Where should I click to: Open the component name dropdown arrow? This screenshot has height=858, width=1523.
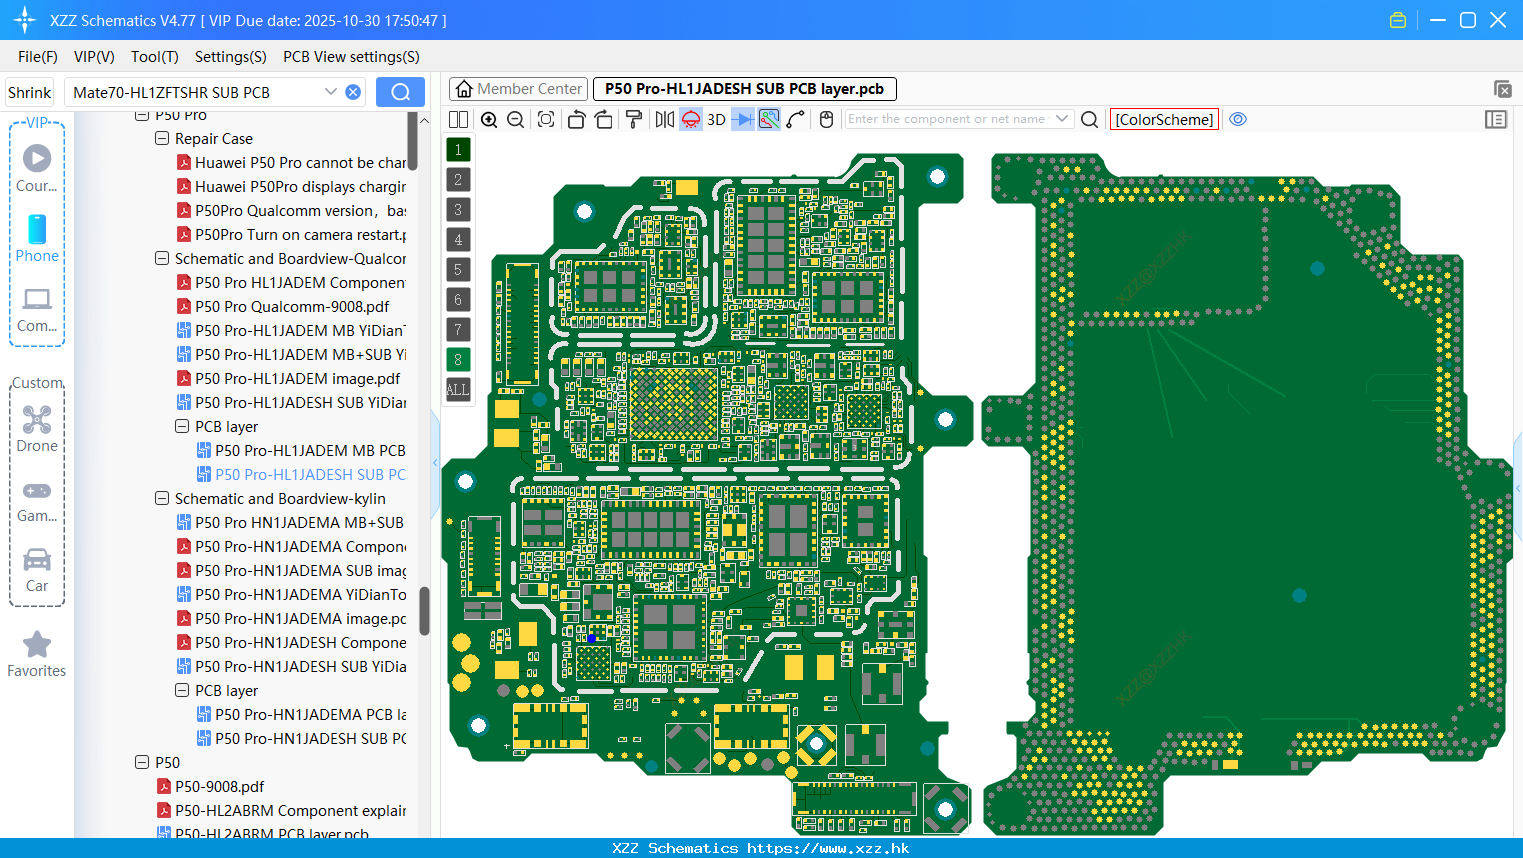click(x=1062, y=118)
